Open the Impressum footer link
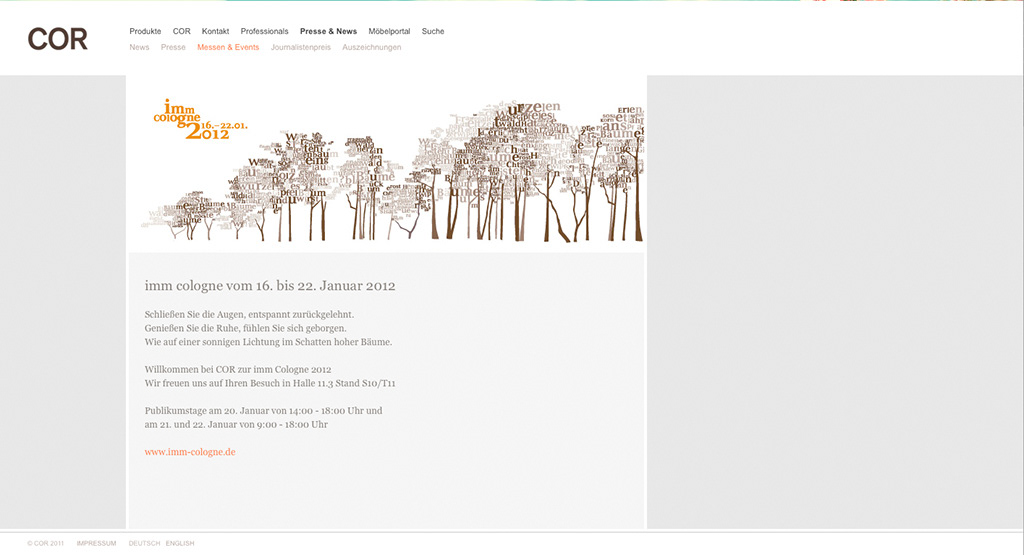1024x555 pixels. point(97,543)
